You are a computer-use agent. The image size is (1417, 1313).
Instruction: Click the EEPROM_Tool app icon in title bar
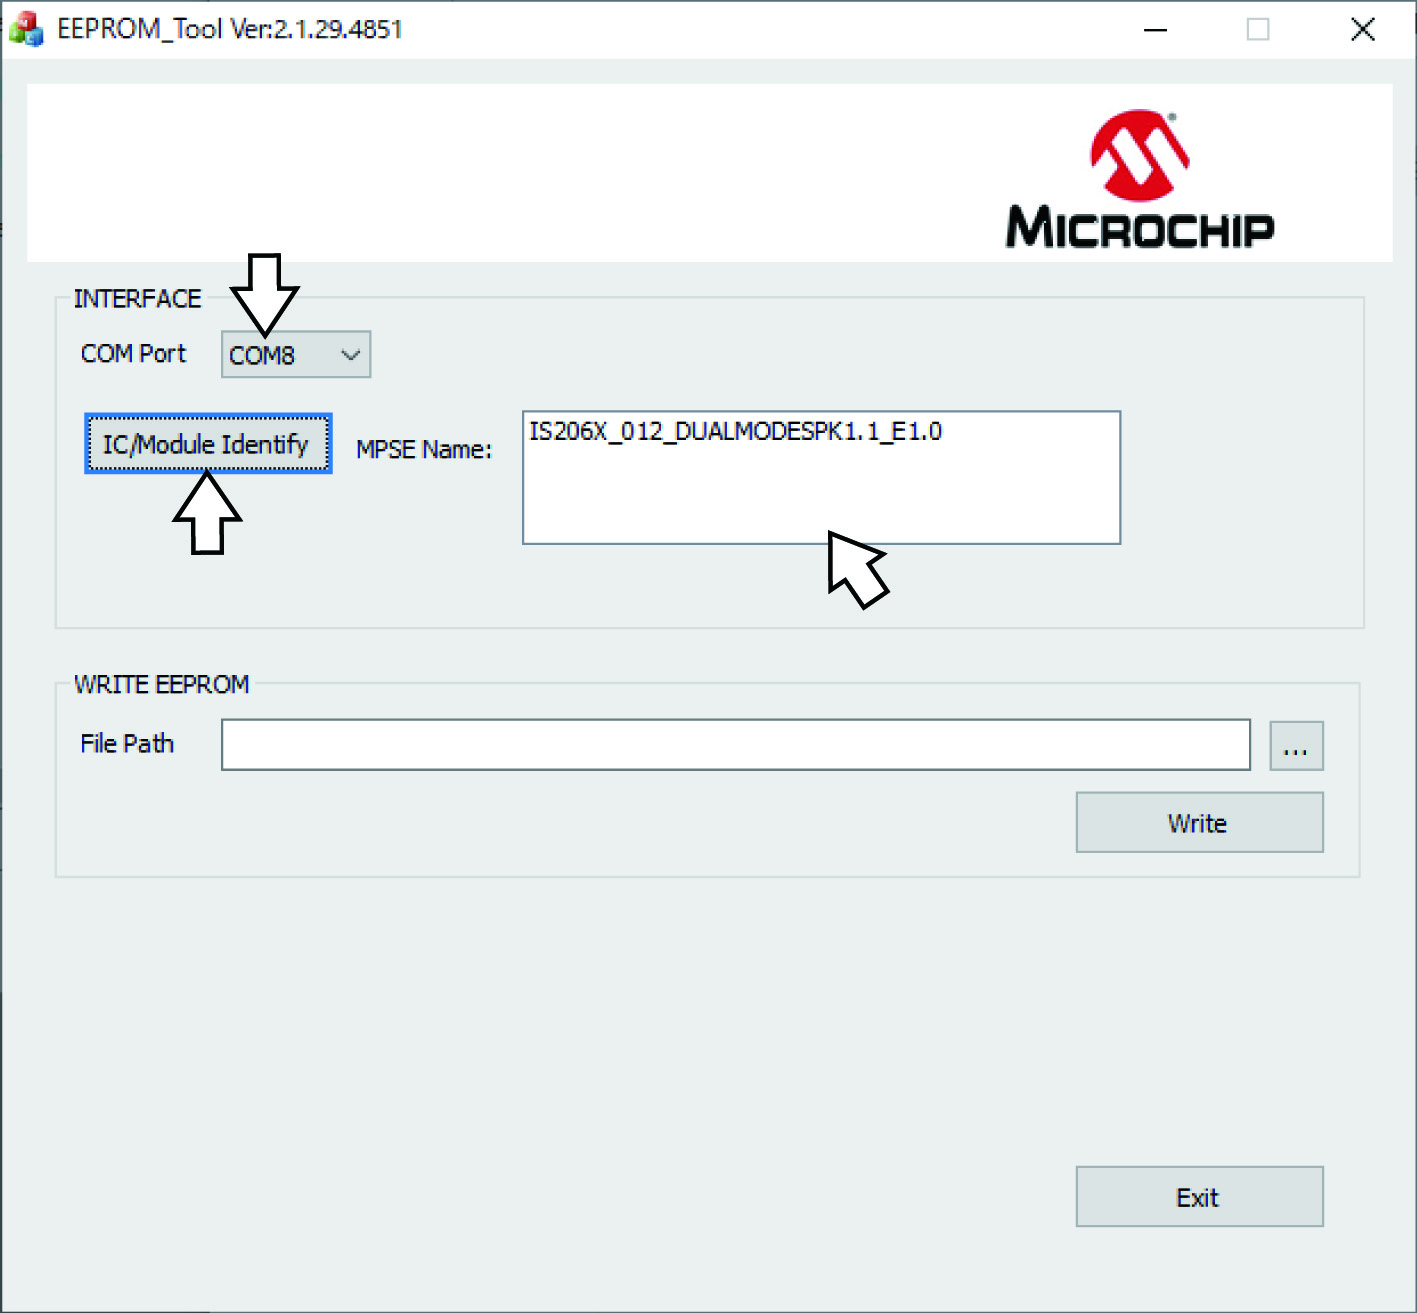(26, 29)
